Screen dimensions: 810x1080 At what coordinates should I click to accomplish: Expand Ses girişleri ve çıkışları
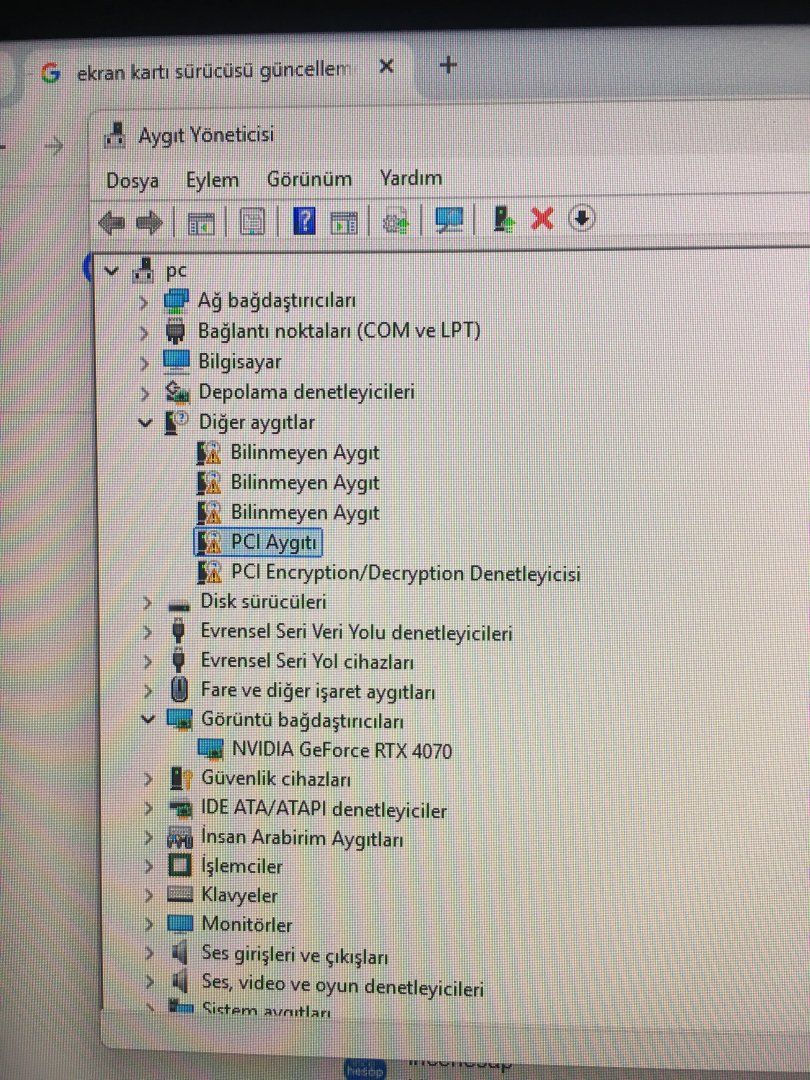(148, 954)
